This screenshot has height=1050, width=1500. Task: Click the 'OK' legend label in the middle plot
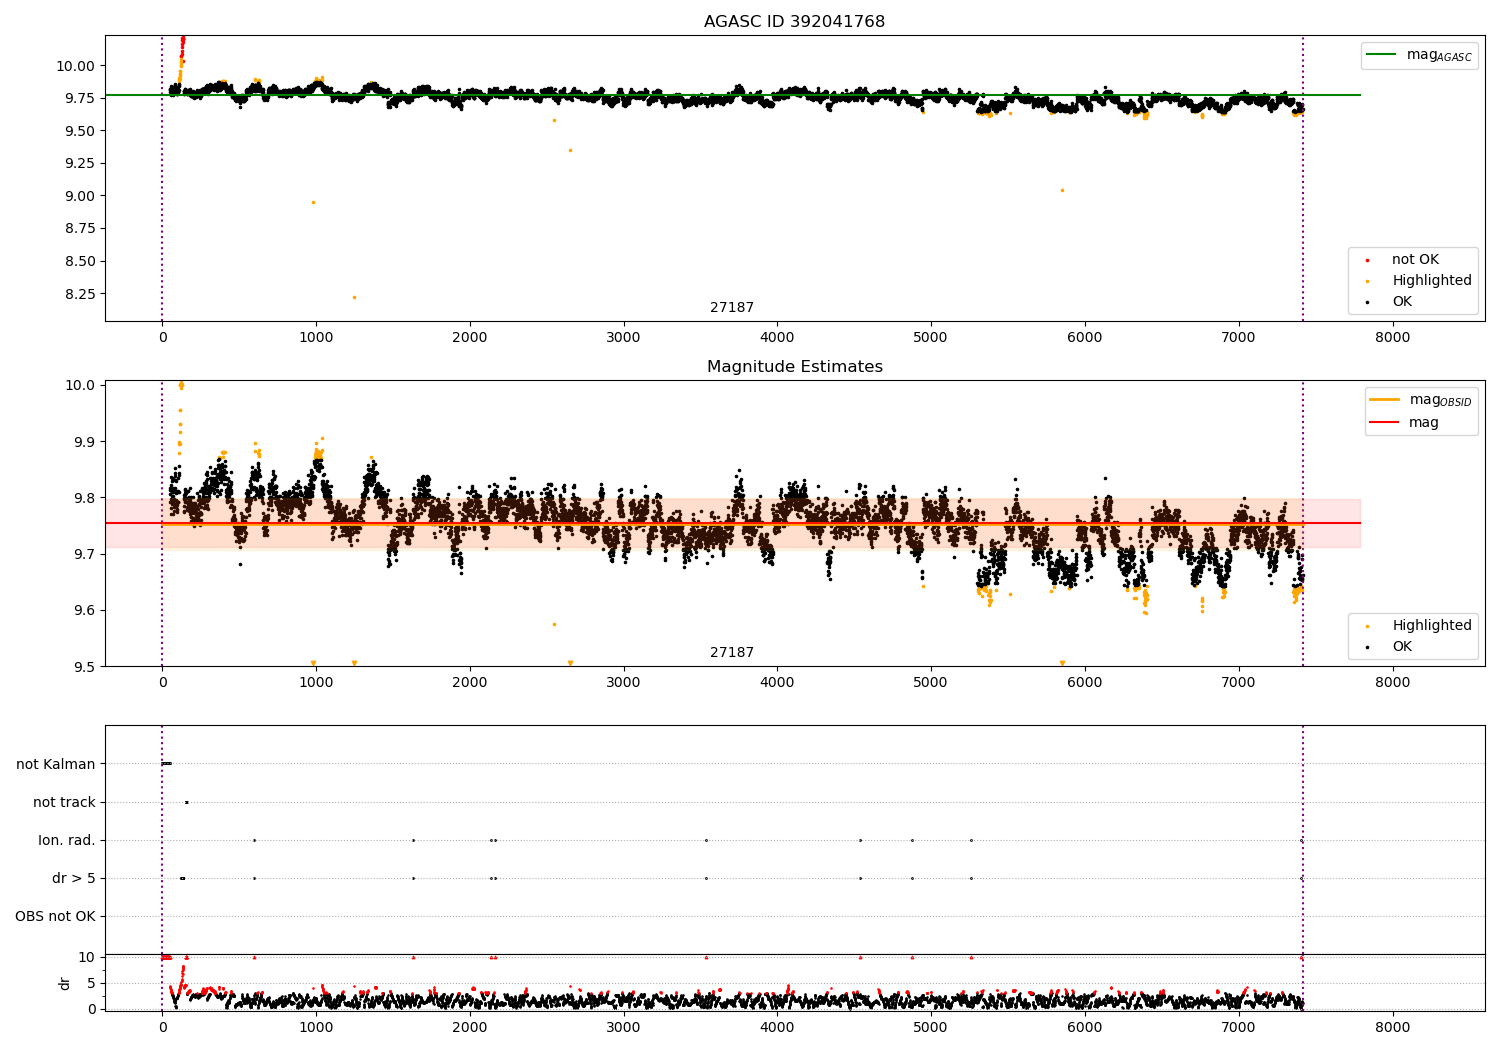point(1402,646)
